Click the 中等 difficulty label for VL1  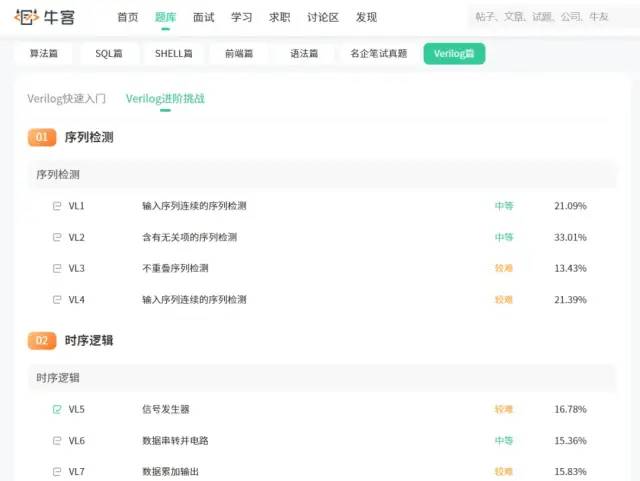click(x=504, y=206)
